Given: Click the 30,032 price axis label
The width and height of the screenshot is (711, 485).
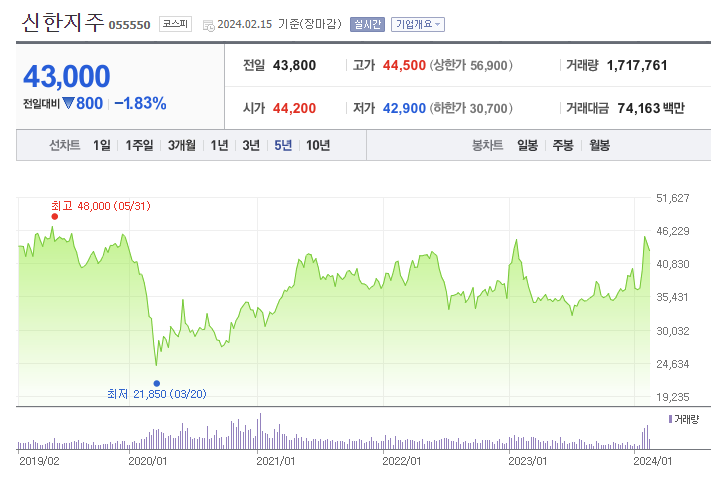Looking at the screenshot, I should point(673,331).
